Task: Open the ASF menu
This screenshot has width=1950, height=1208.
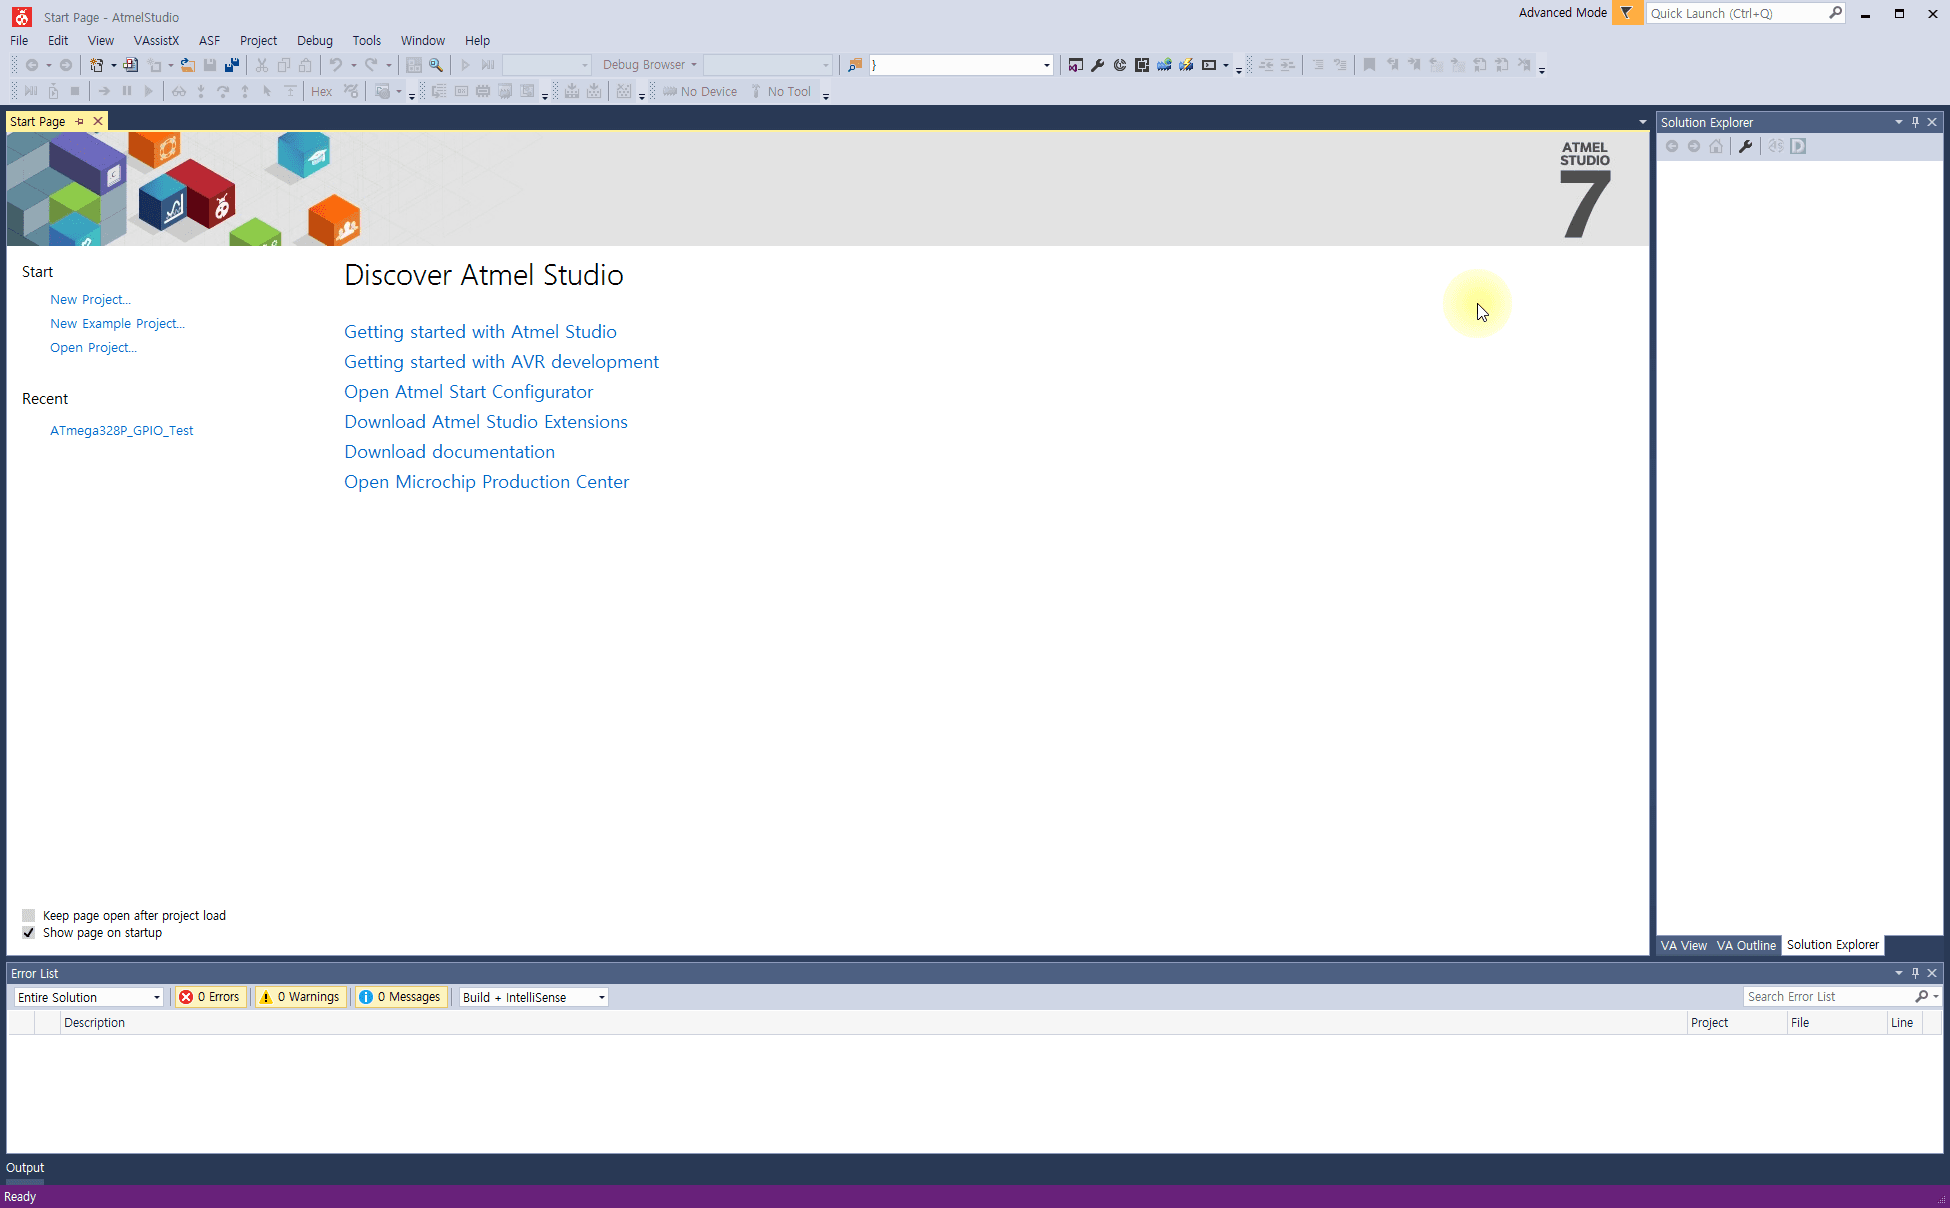Action: (x=209, y=41)
